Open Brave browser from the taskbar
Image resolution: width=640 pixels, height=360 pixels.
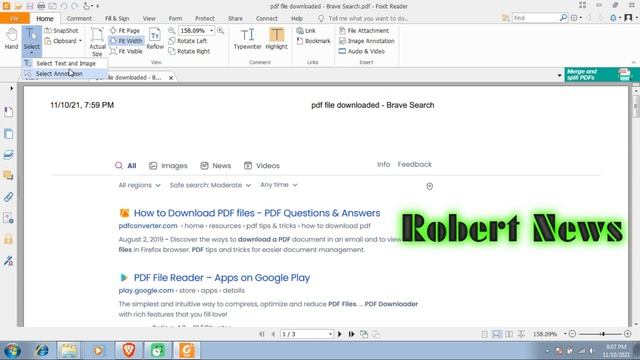(129, 350)
